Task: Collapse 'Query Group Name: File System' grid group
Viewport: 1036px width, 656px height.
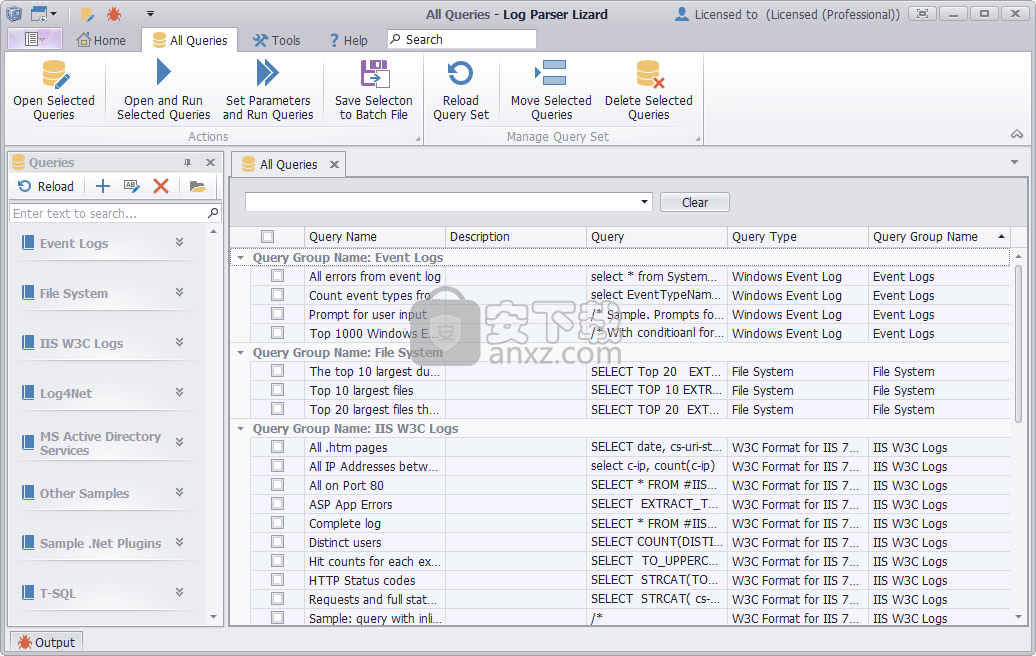Action: (240, 353)
